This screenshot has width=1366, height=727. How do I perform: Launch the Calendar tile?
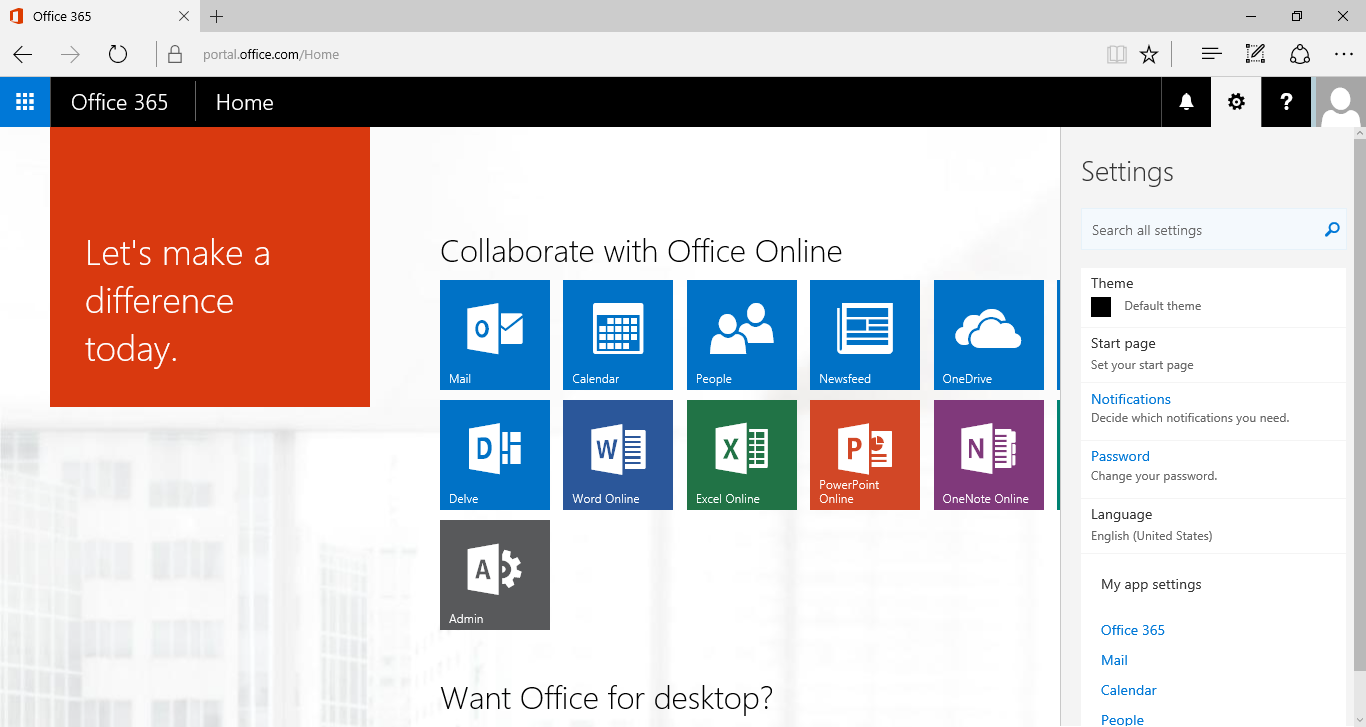(x=618, y=335)
